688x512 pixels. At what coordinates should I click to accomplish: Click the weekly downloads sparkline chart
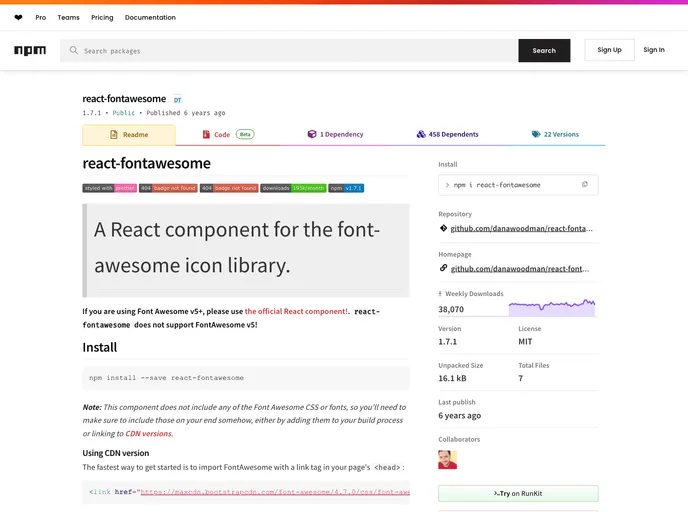coord(552,307)
